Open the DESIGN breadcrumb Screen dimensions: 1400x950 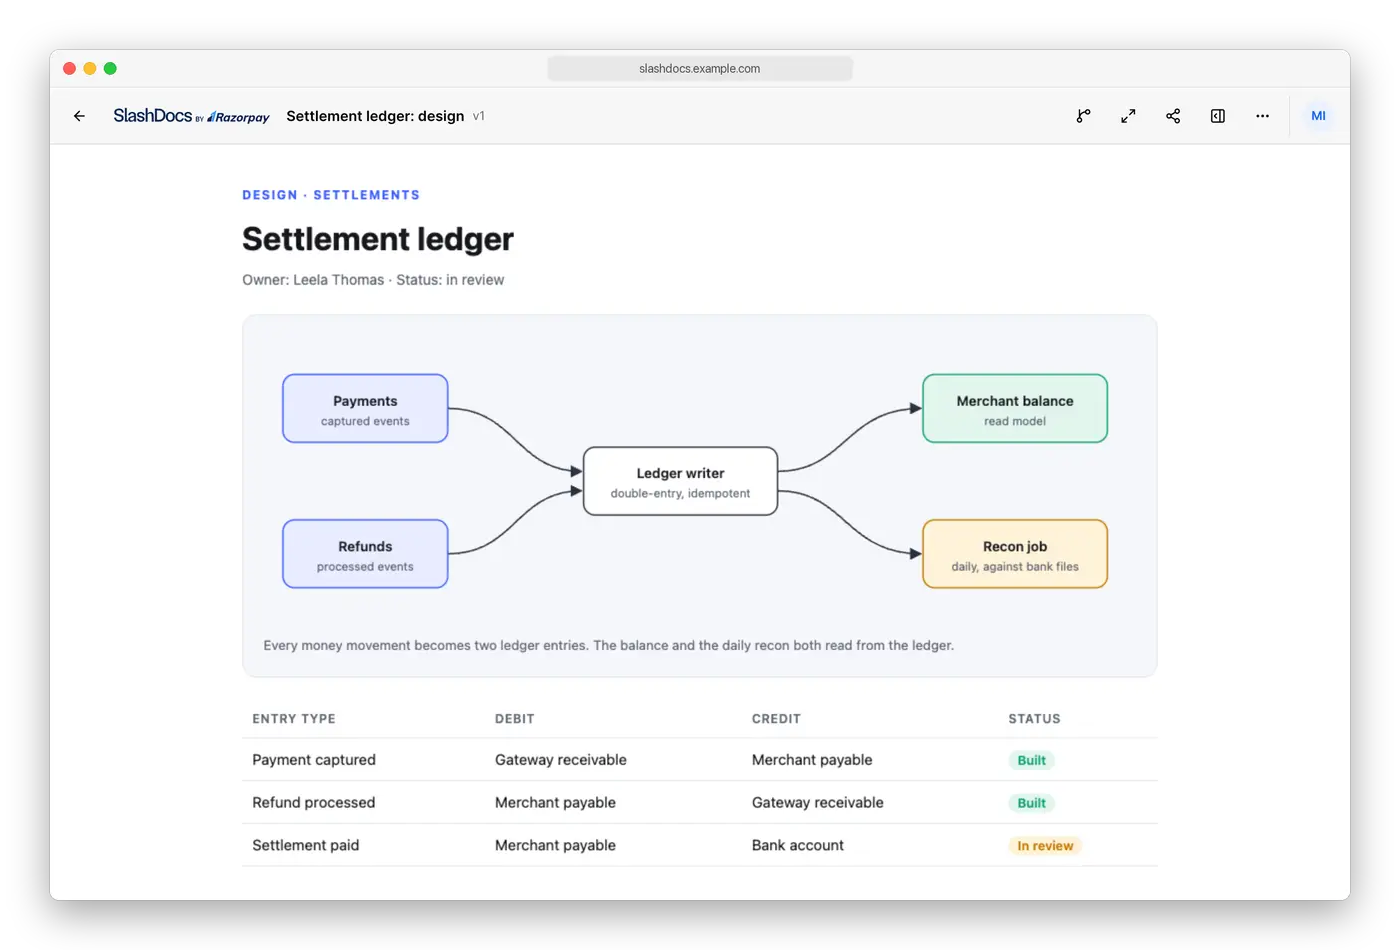(270, 195)
